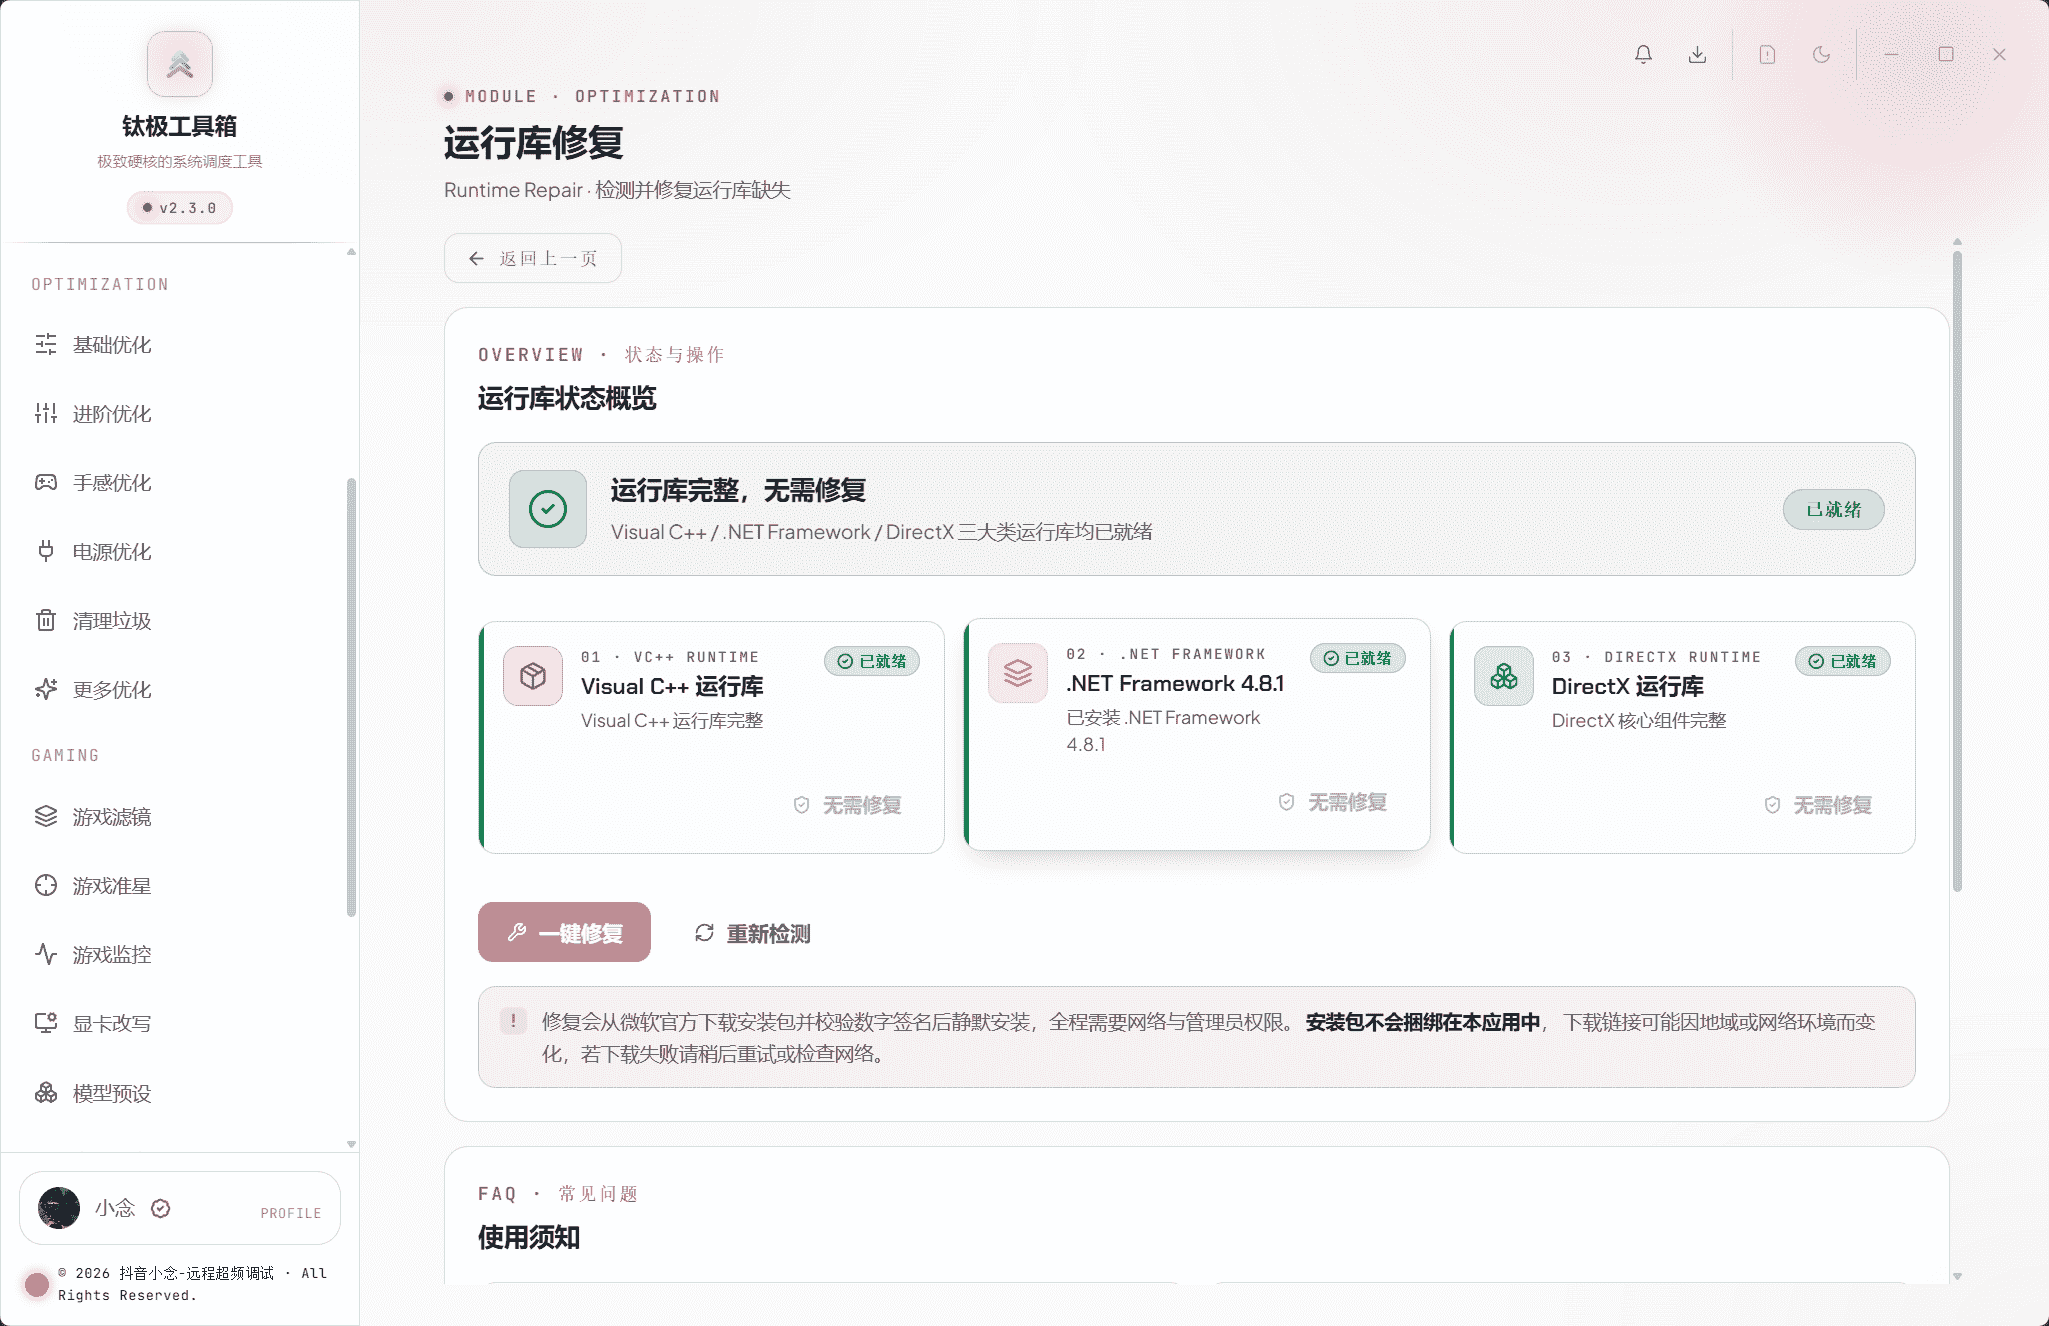Screen dimensions: 2049x1326
Task: Open the downloads icon in title bar
Action: [x=1697, y=54]
